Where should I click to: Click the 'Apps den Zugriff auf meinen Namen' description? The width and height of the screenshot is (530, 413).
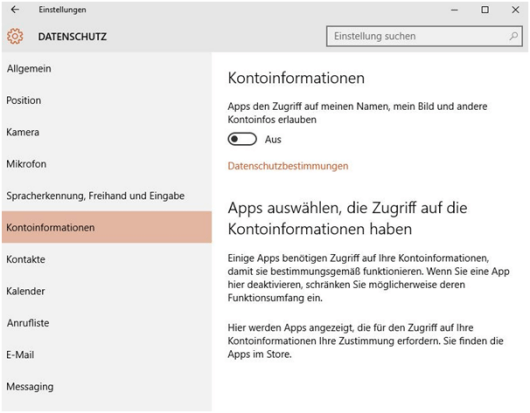pyautogui.click(x=357, y=113)
